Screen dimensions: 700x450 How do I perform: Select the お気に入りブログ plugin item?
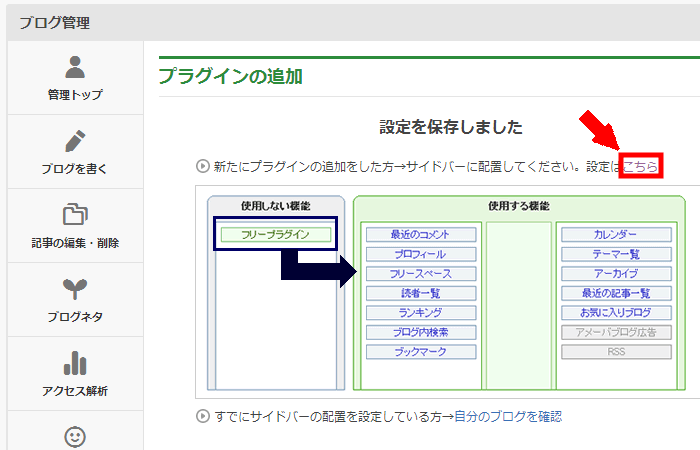tap(616, 312)
